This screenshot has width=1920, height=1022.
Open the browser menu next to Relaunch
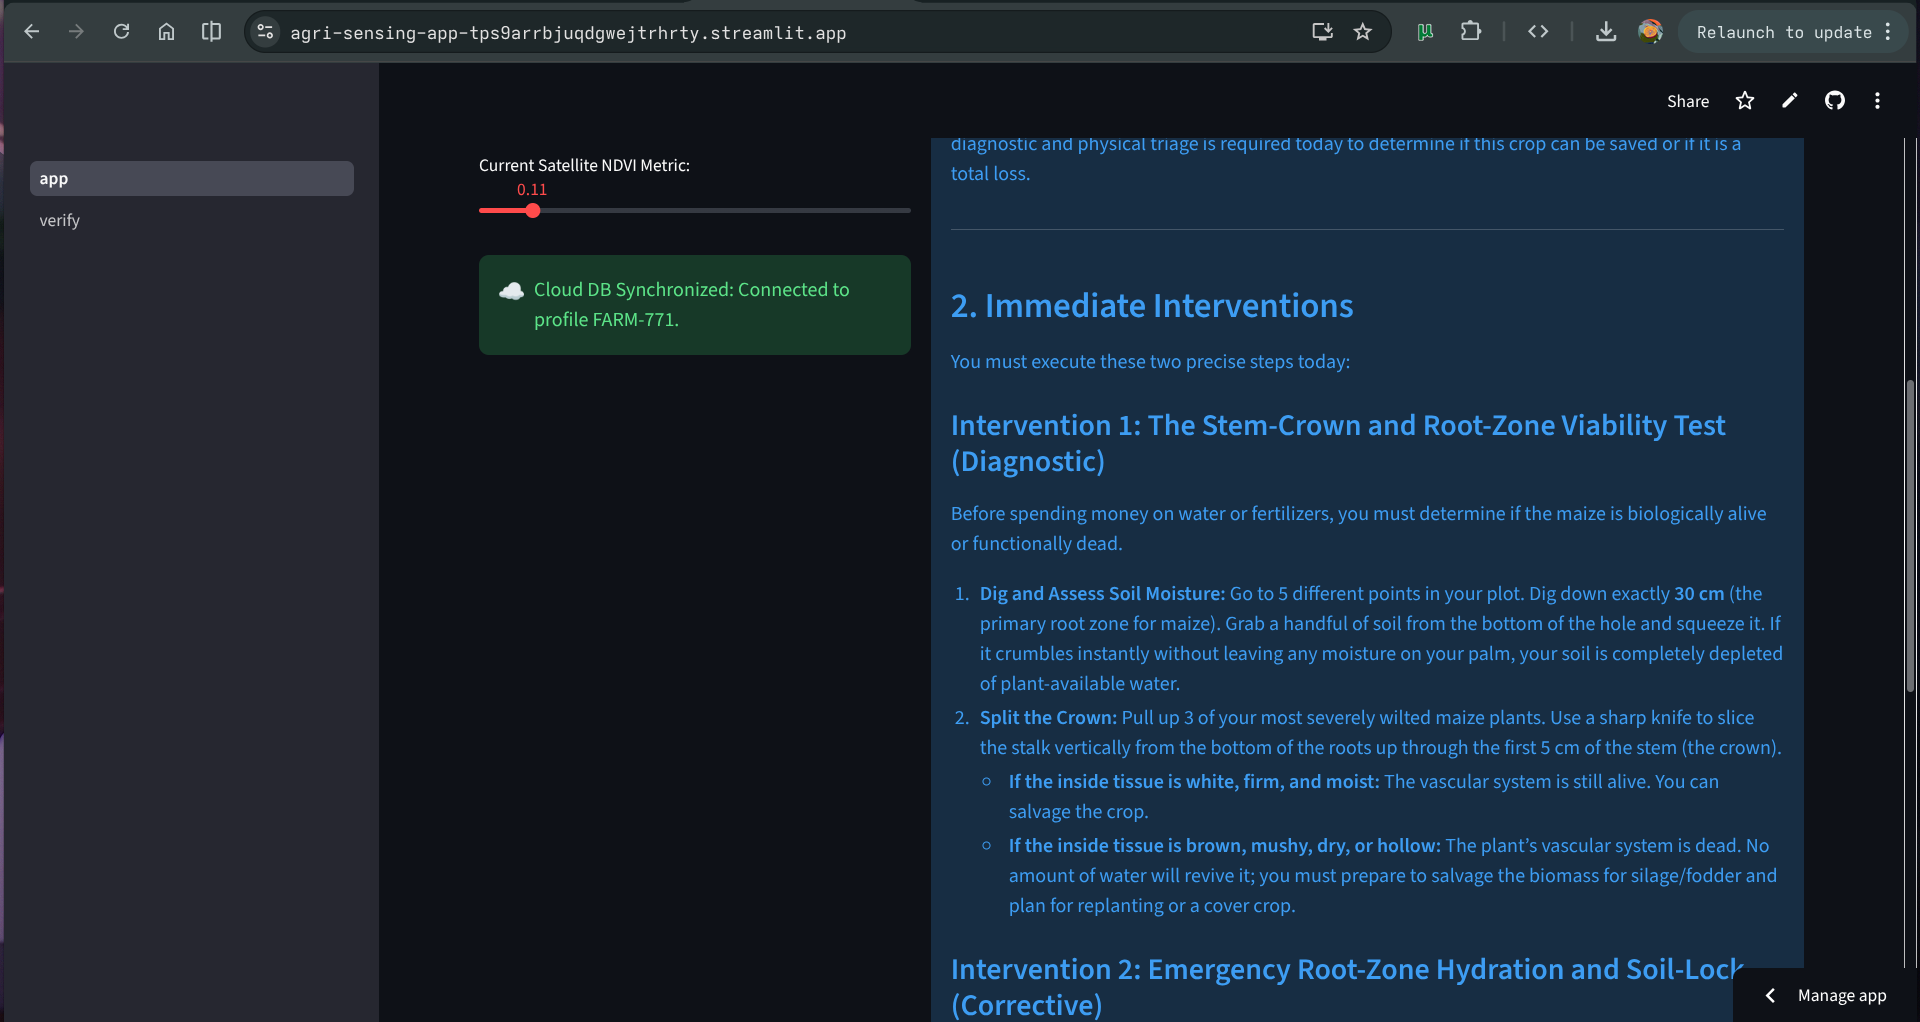coord(1888,32)
